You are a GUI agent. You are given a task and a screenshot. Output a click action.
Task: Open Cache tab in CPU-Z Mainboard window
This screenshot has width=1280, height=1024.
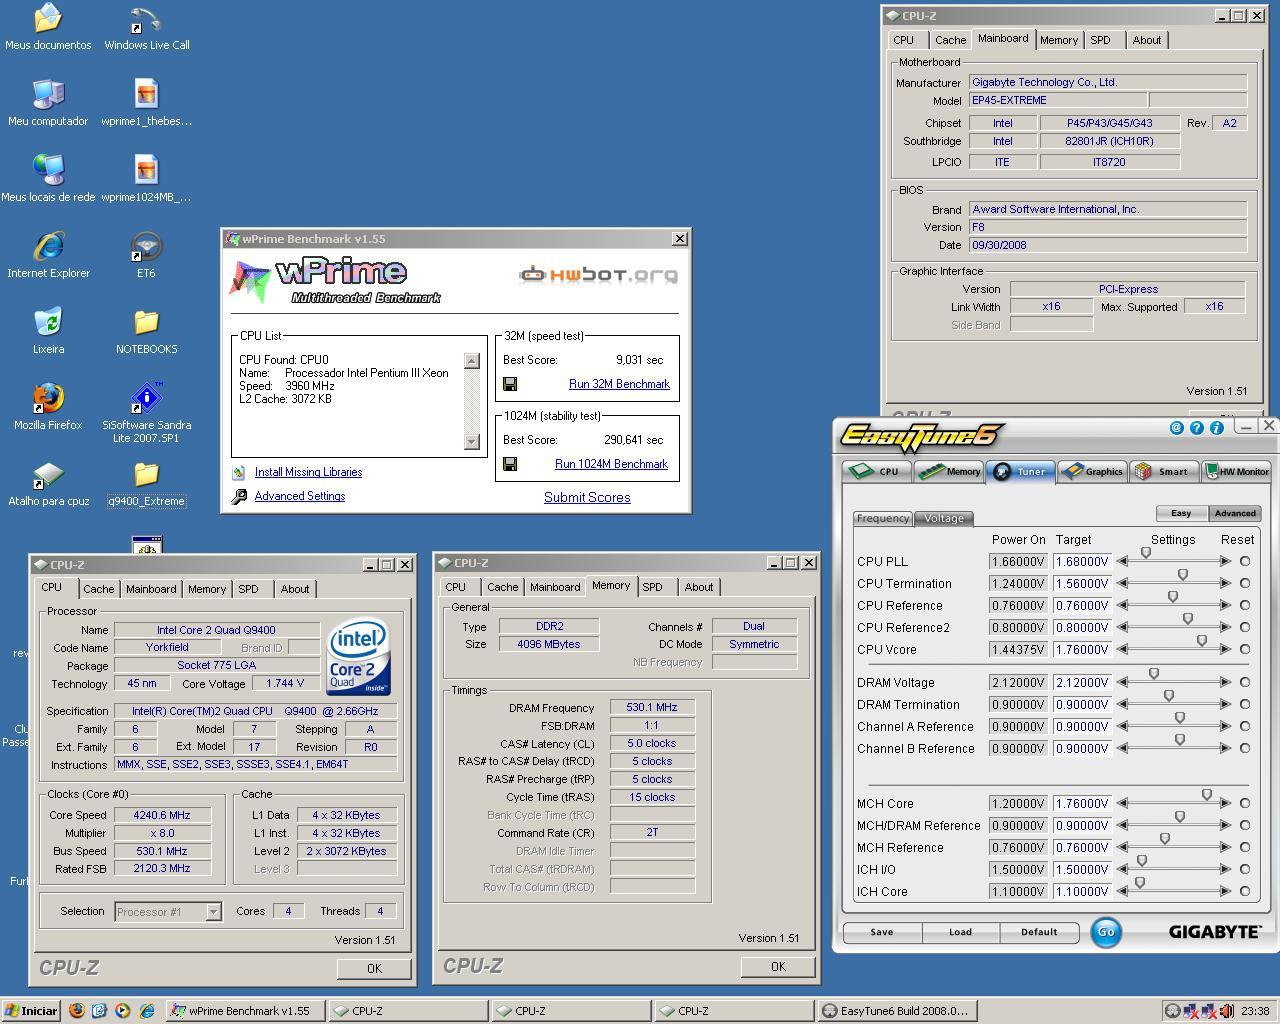[x=950, y=40]
